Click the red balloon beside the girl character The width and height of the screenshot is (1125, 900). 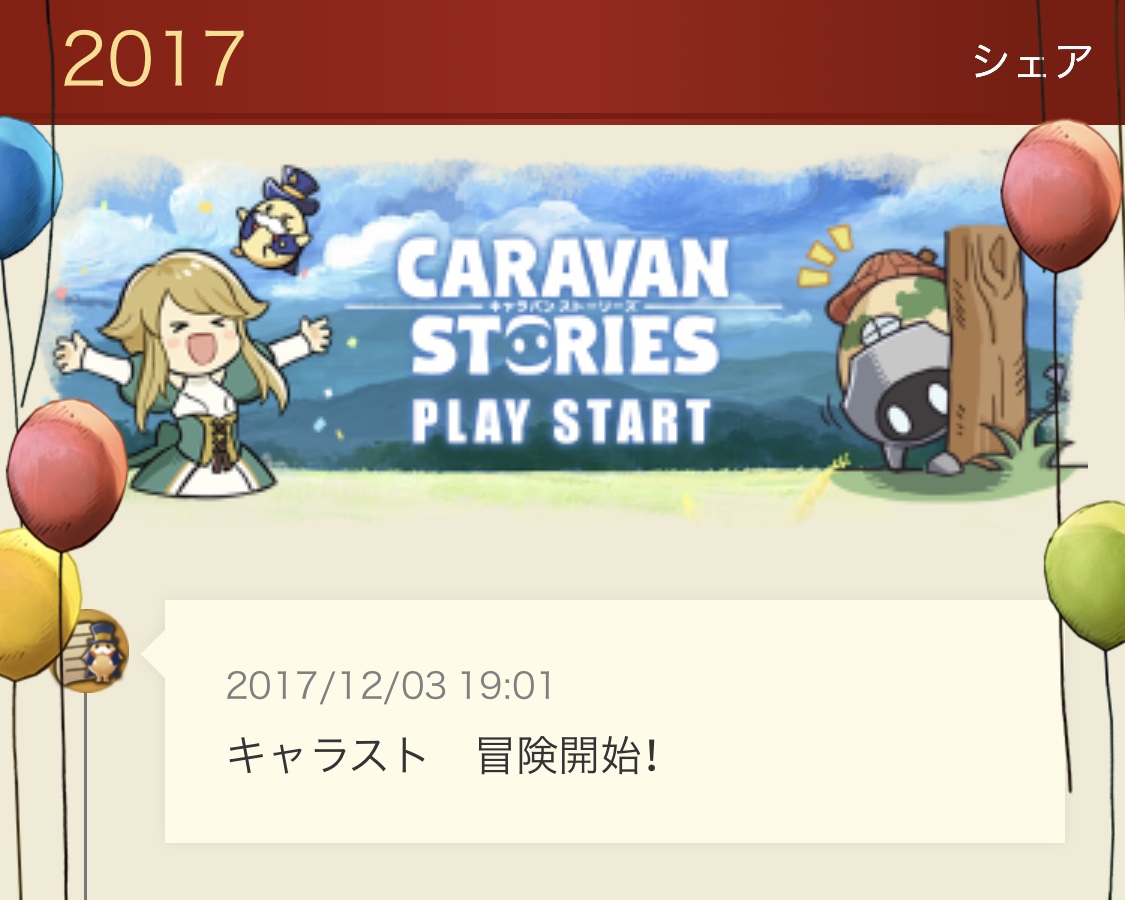pyautogui.click(x=66, y=475)
